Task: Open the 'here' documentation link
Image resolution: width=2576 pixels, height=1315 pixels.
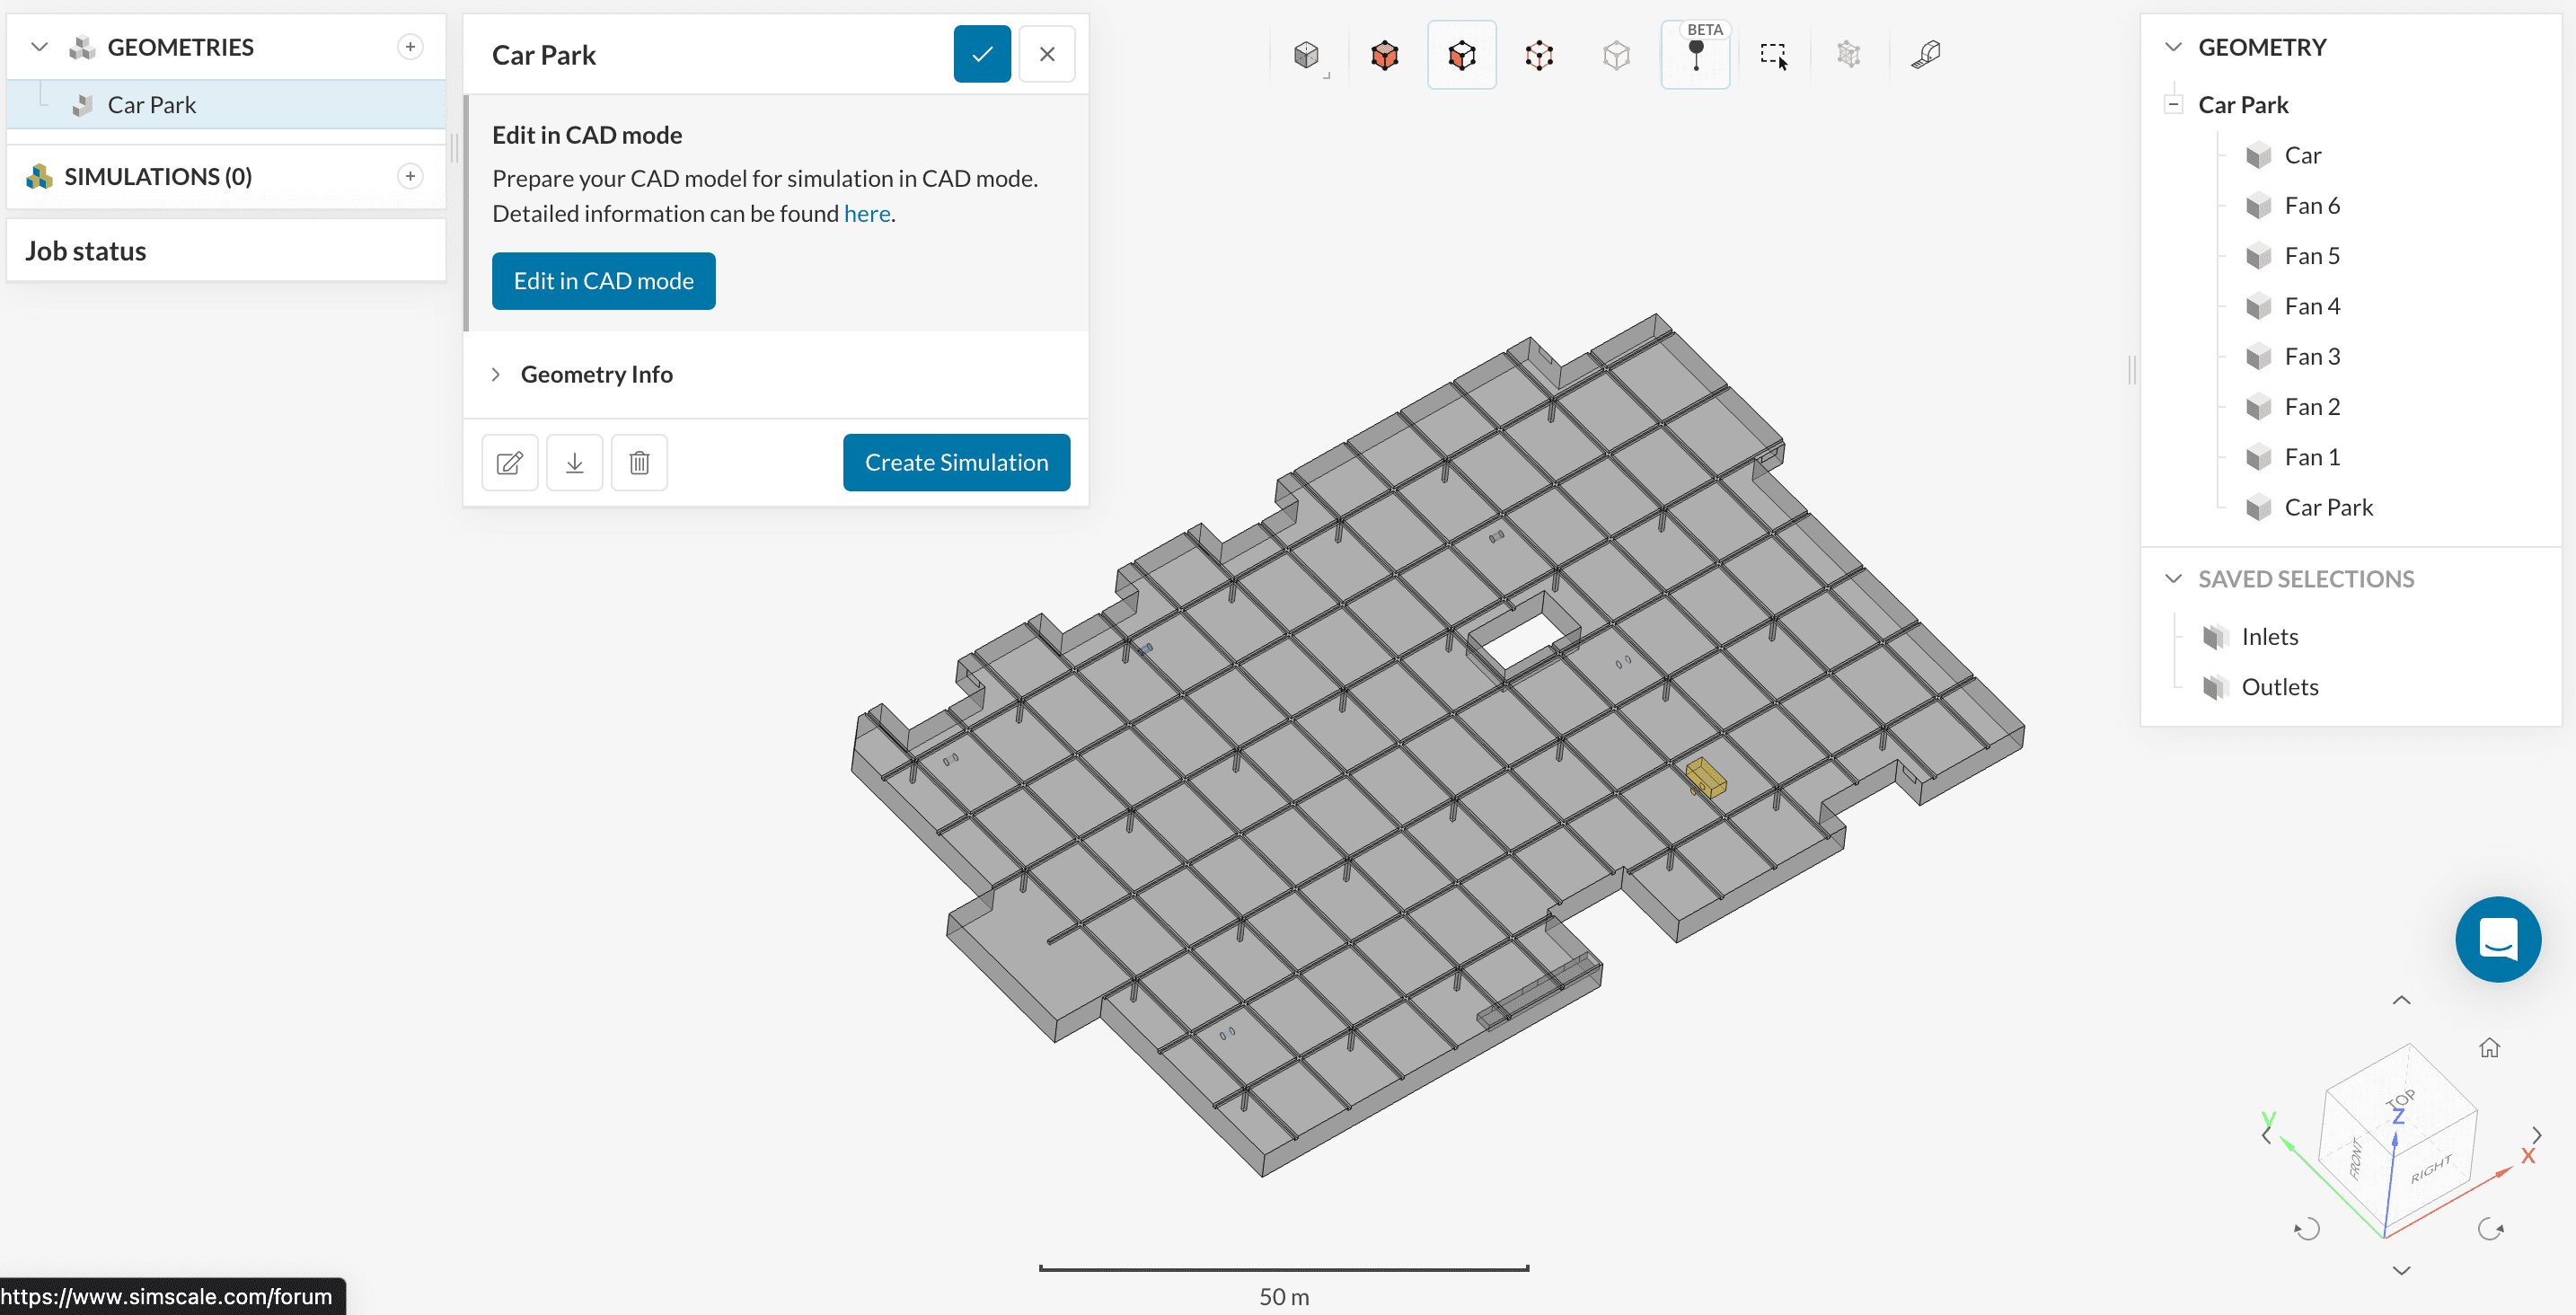Action: pyautogui.click(x=866, y=214)
